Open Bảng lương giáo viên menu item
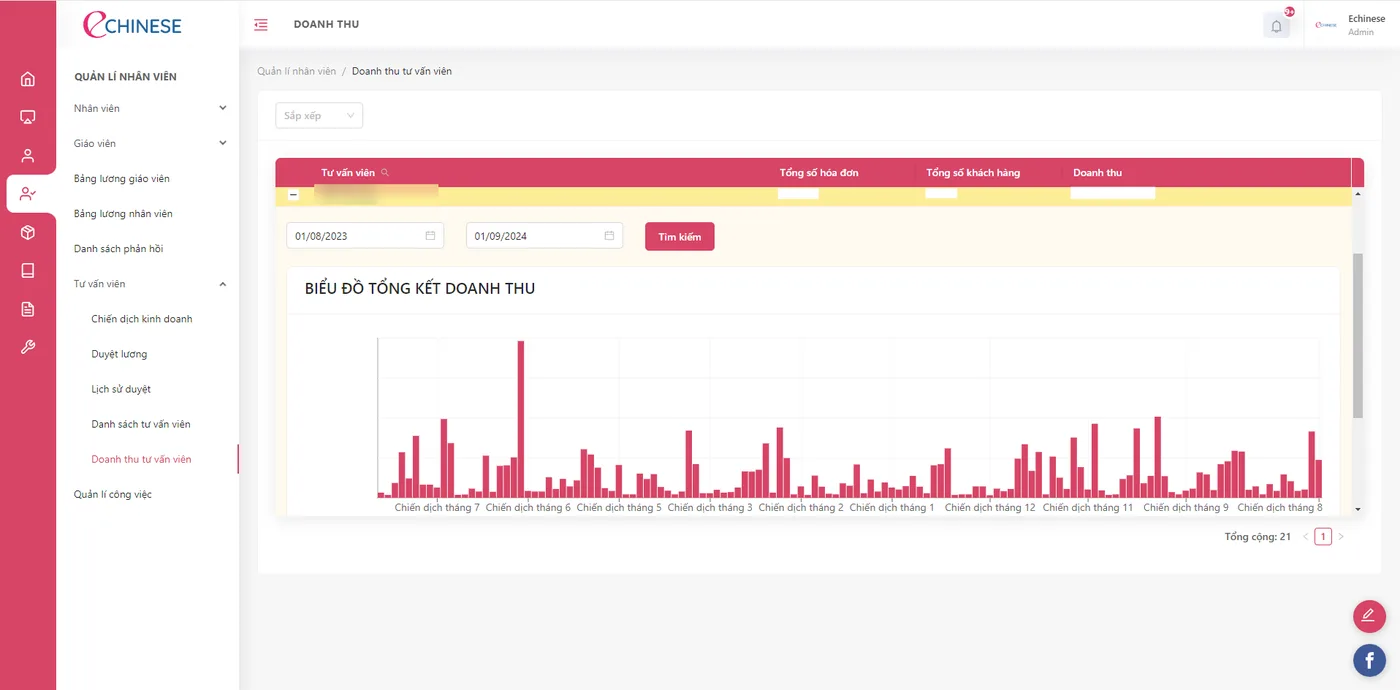Viewport: 1400px width, 690px height. pyautogui.click(x=122, y=179)
